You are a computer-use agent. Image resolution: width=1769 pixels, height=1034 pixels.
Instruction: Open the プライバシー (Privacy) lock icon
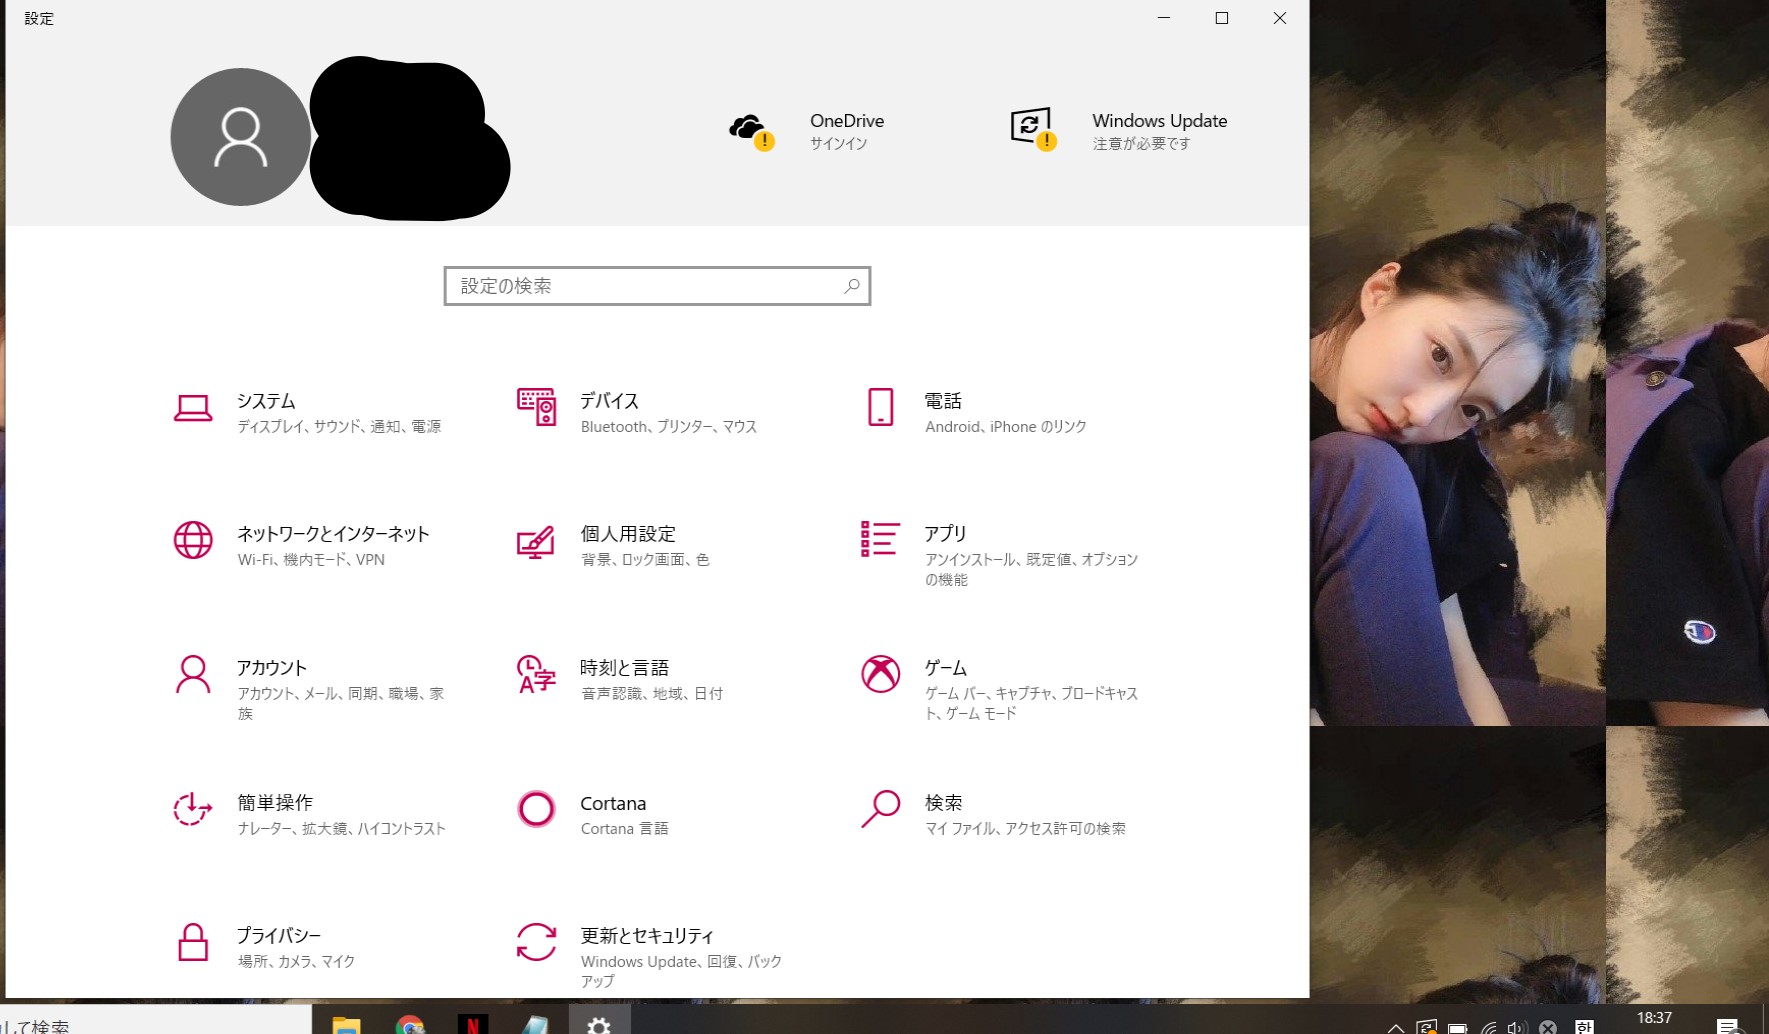[x=193, y=942]
